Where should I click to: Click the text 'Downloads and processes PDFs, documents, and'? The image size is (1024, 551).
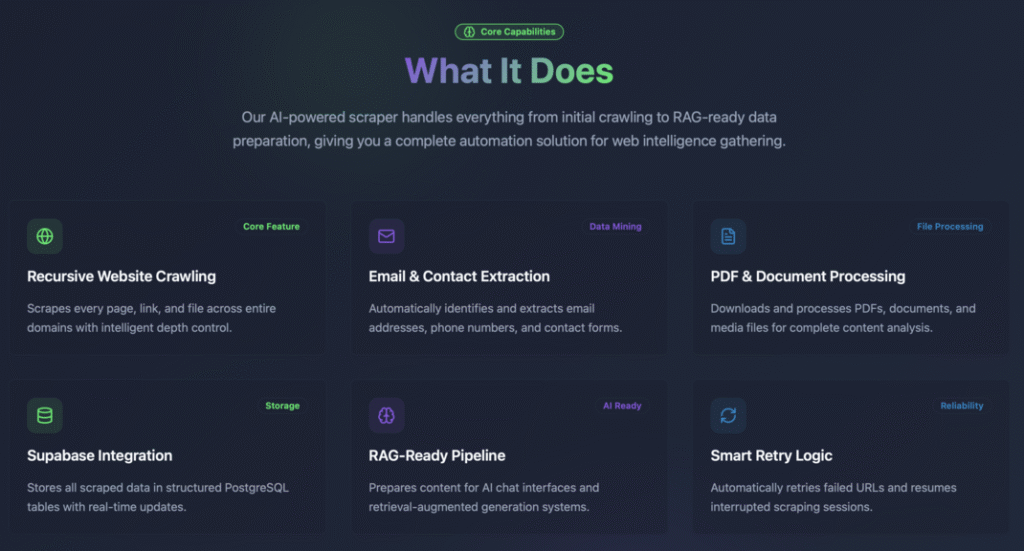tap(843, 308)
